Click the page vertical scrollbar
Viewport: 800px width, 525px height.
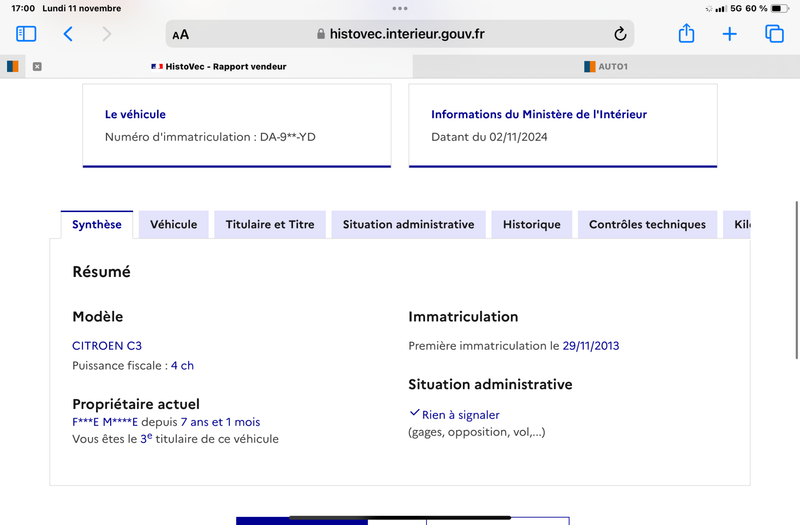click(x=796, y=280)
